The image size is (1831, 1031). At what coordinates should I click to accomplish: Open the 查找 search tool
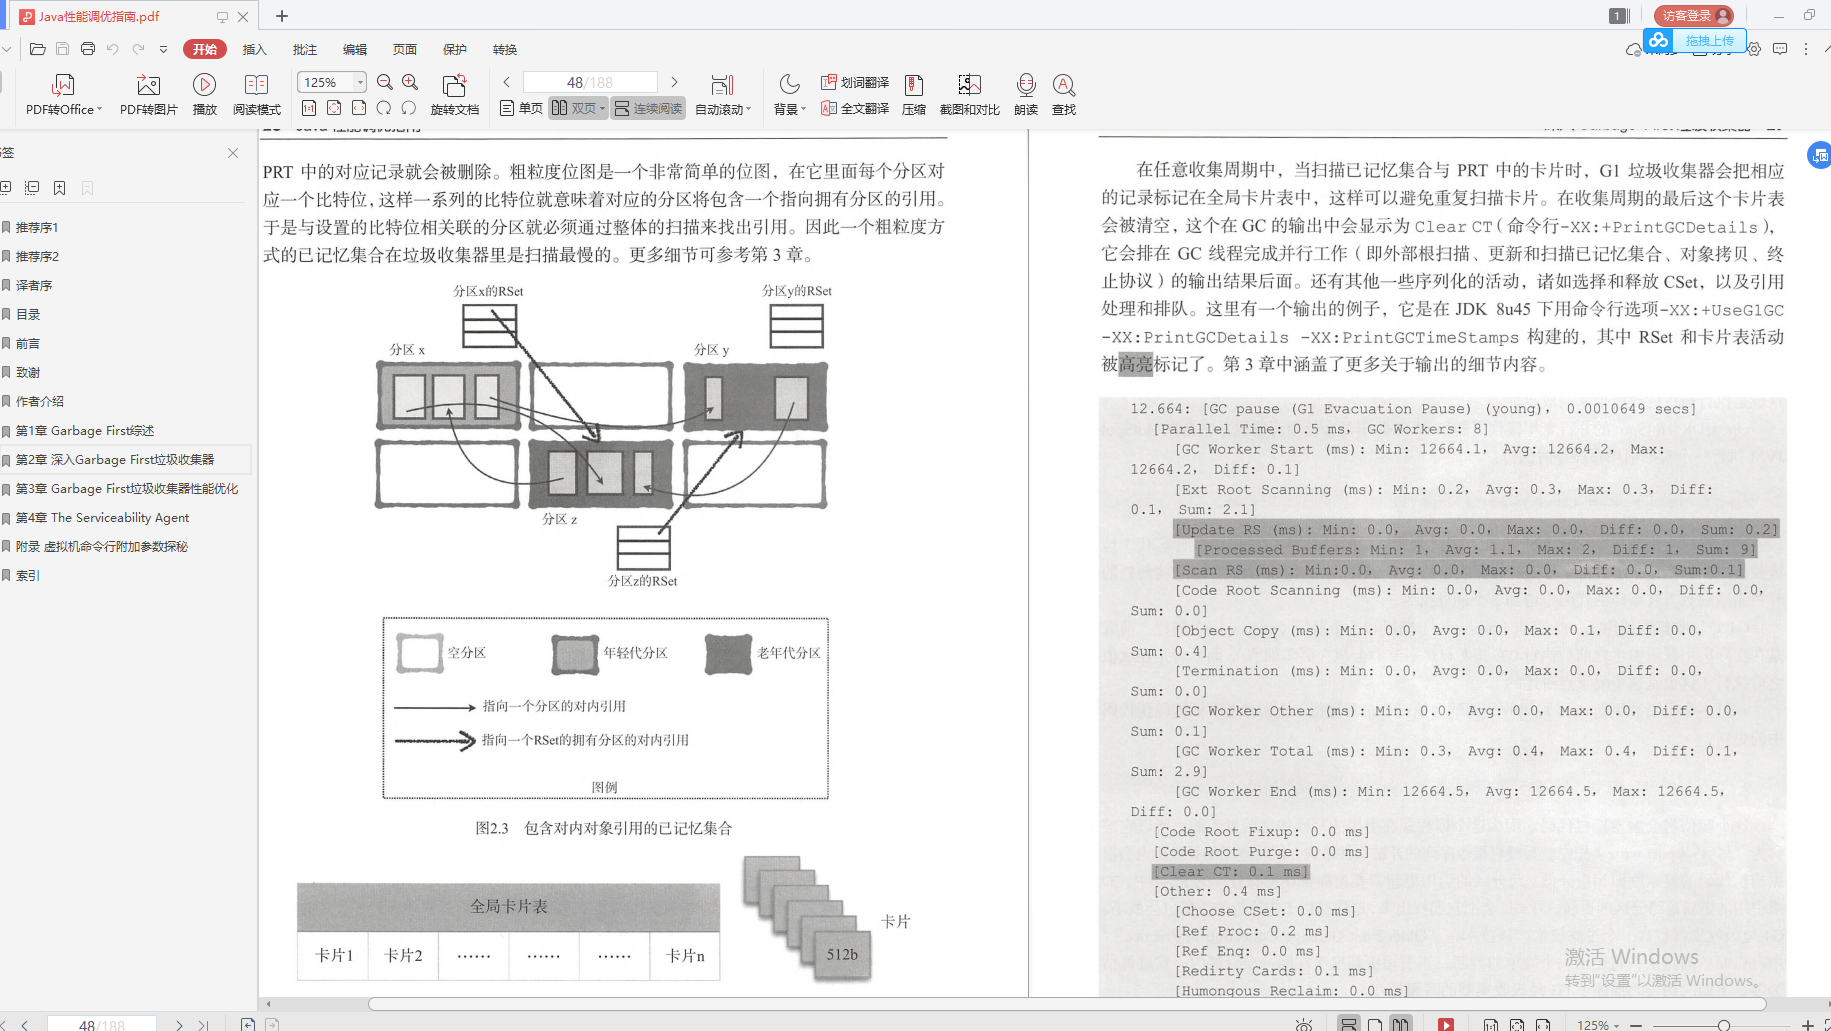point(1064,85)
